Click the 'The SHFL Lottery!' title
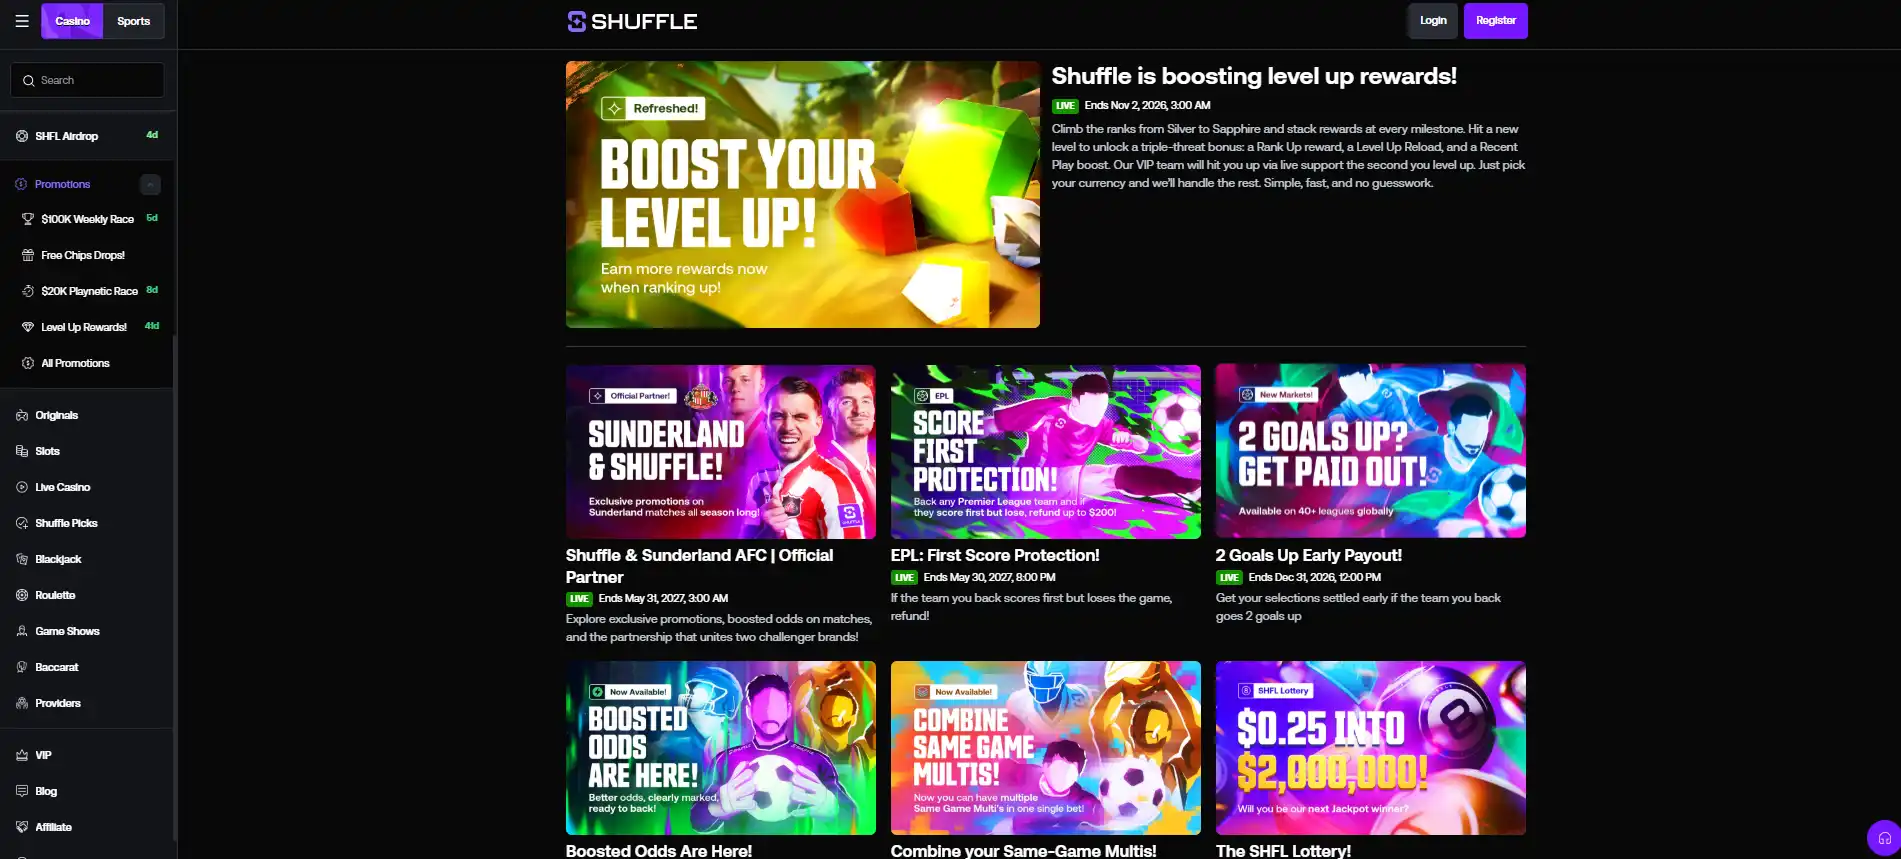The height and width of the screenshot is (859, 1901). (x=1283, y=851)
